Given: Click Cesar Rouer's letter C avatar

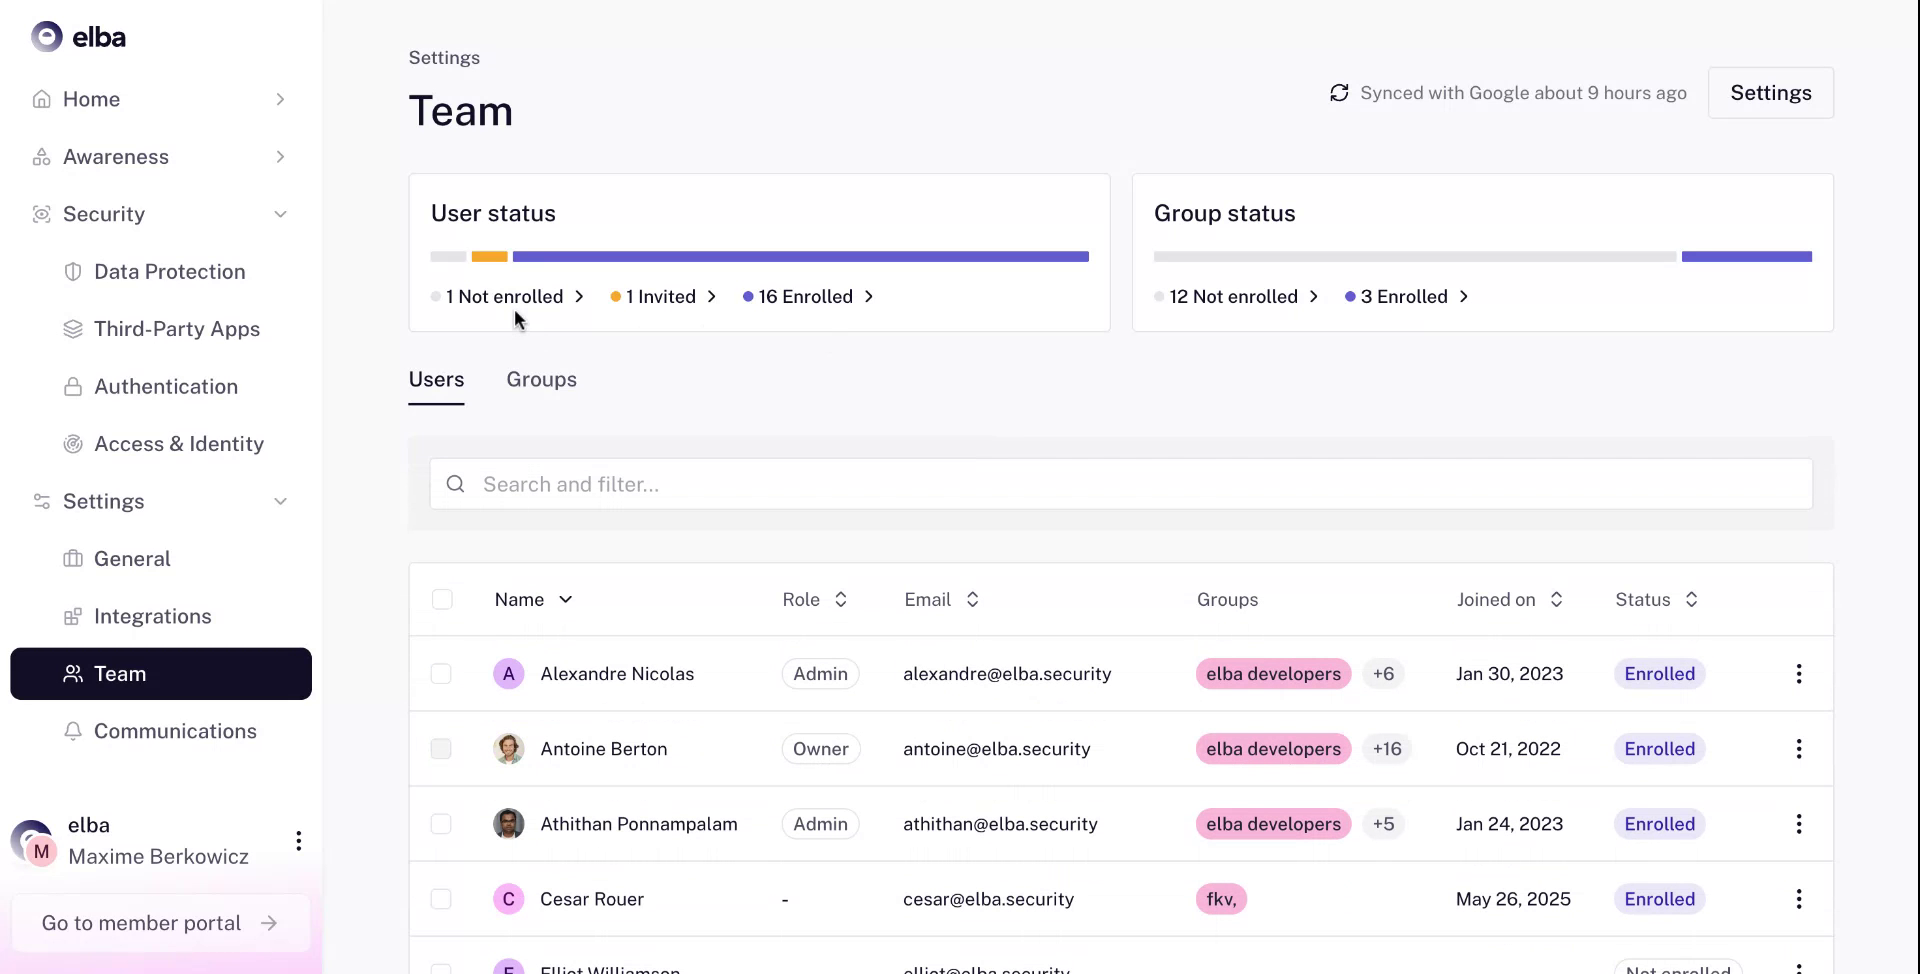Looking at the screenshot, I should pyautogui.click(x=509, y=899).
